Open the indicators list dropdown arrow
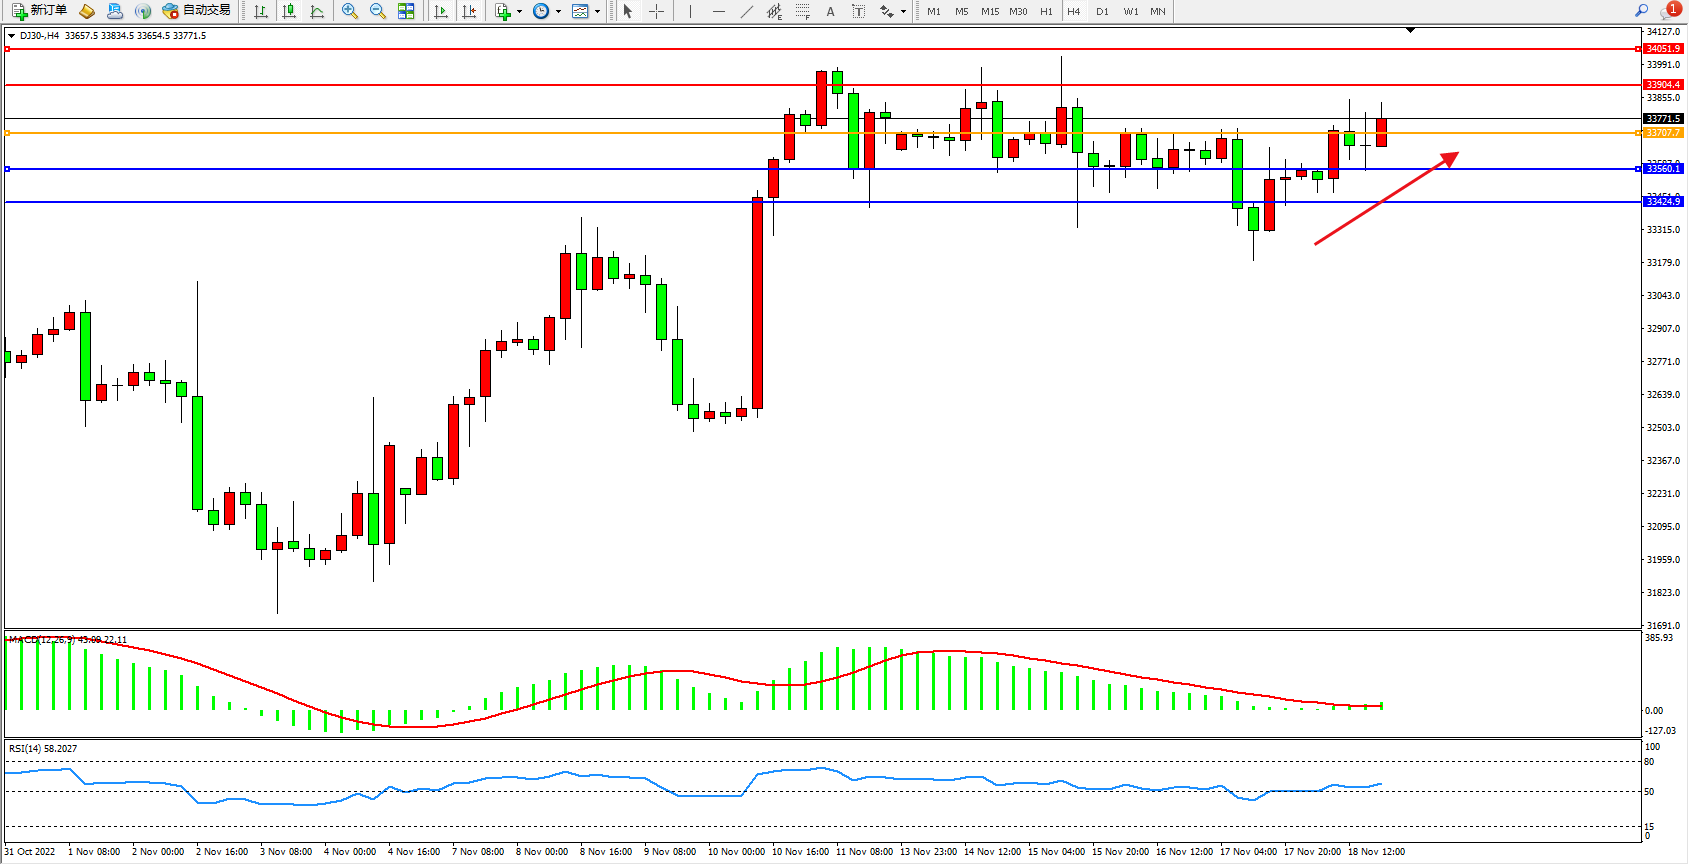 pyautogui.click(x=519, y=12)
